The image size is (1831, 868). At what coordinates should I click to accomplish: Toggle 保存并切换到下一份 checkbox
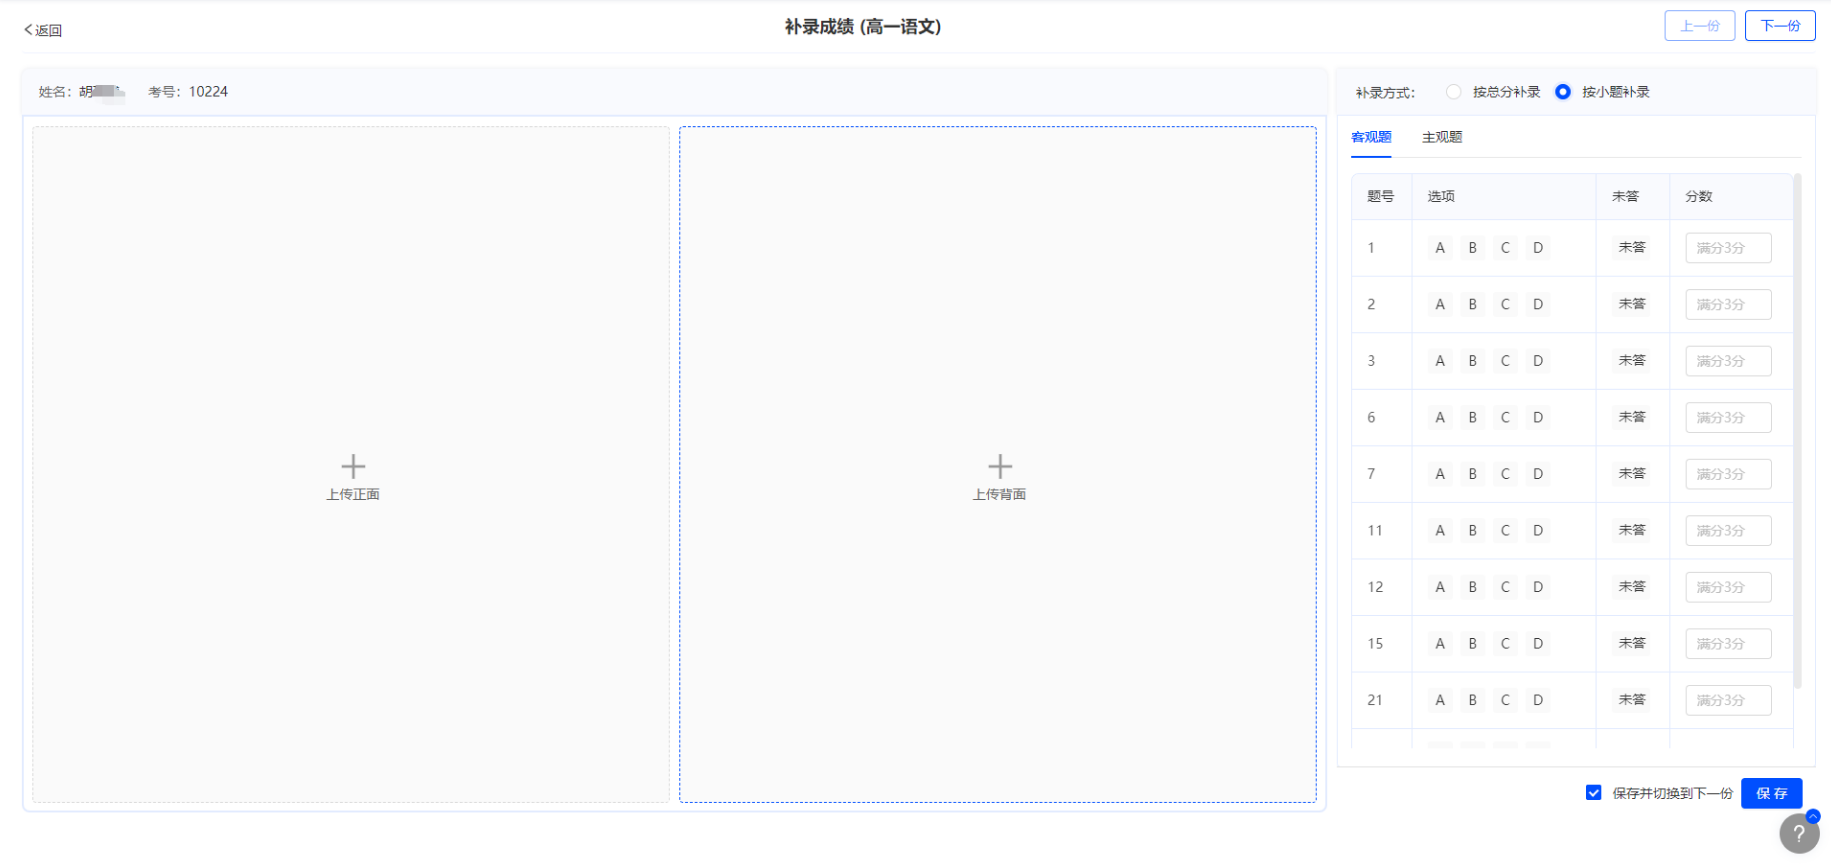1594,793
